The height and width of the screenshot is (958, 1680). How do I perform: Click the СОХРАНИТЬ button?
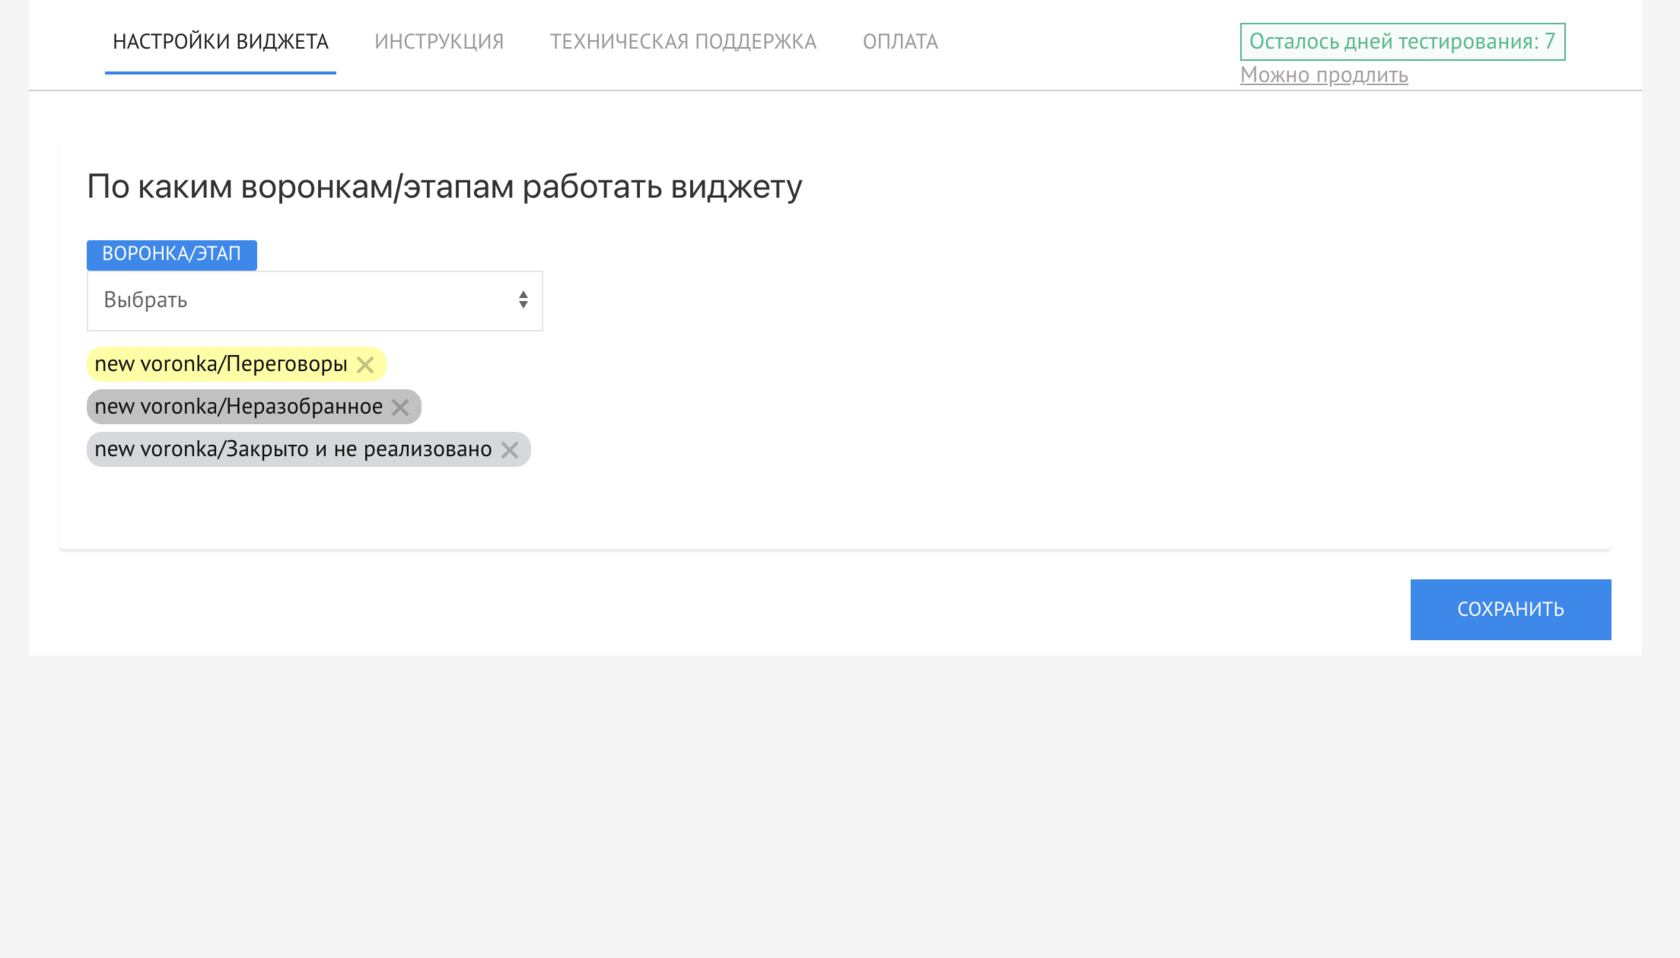(x=1510, y=609)
